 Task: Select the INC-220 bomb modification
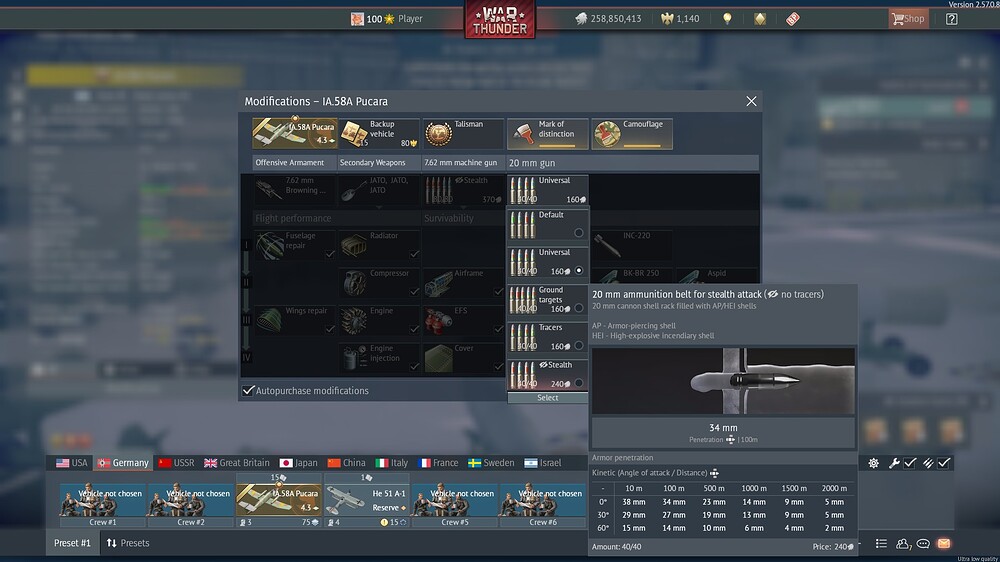tap(631, 245)
